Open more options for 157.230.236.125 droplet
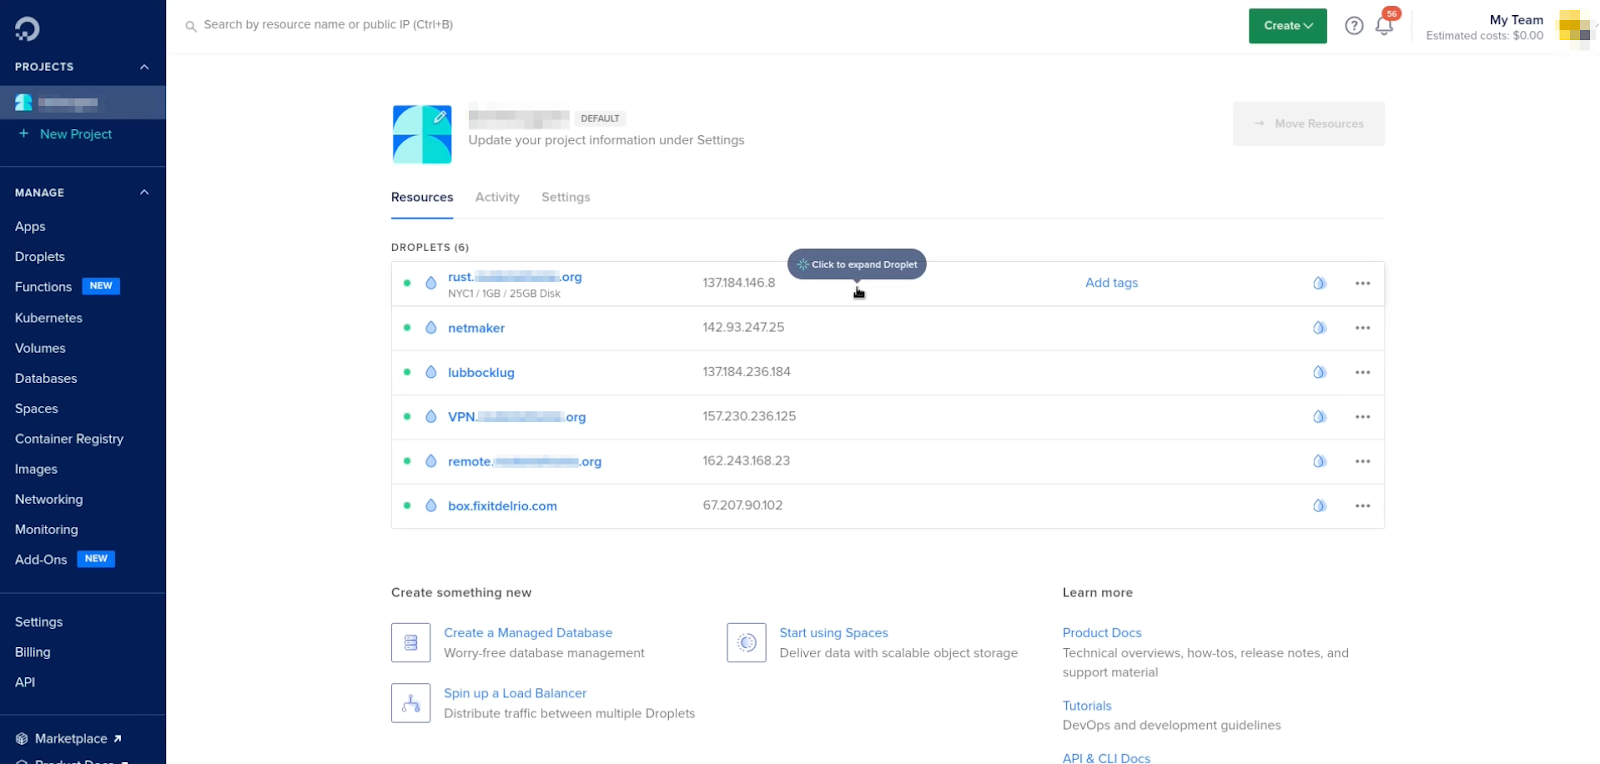This screenshot has height=764, width=1600. [x=1362, y=417]
